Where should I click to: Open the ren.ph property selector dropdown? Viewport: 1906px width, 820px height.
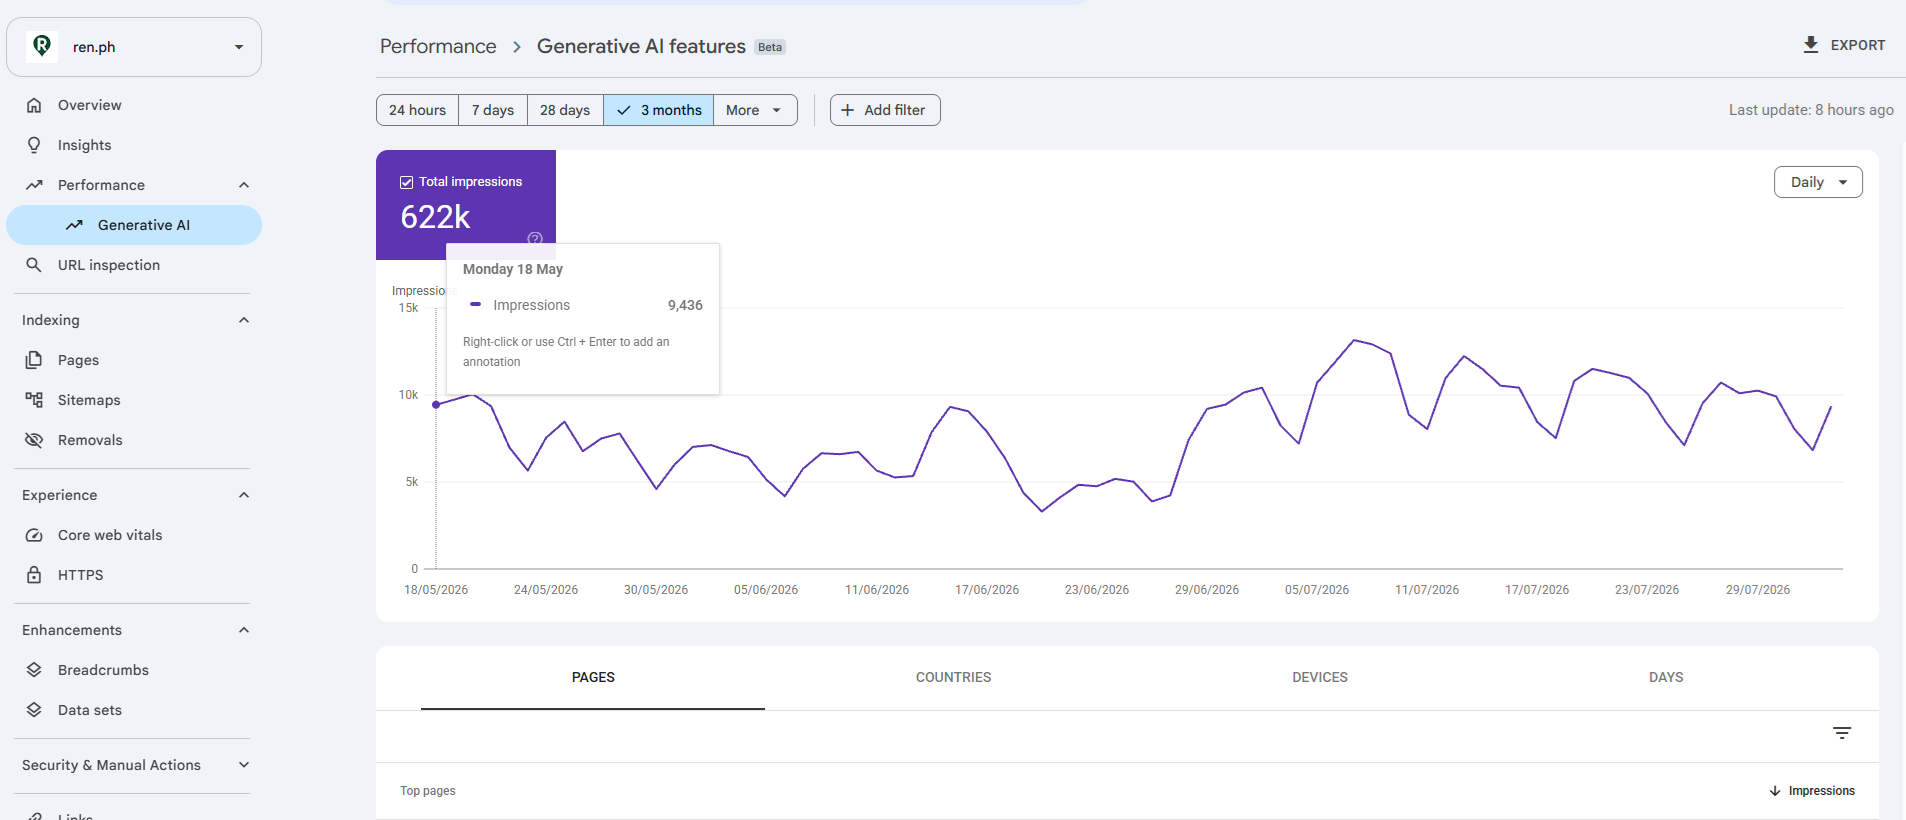134,47
